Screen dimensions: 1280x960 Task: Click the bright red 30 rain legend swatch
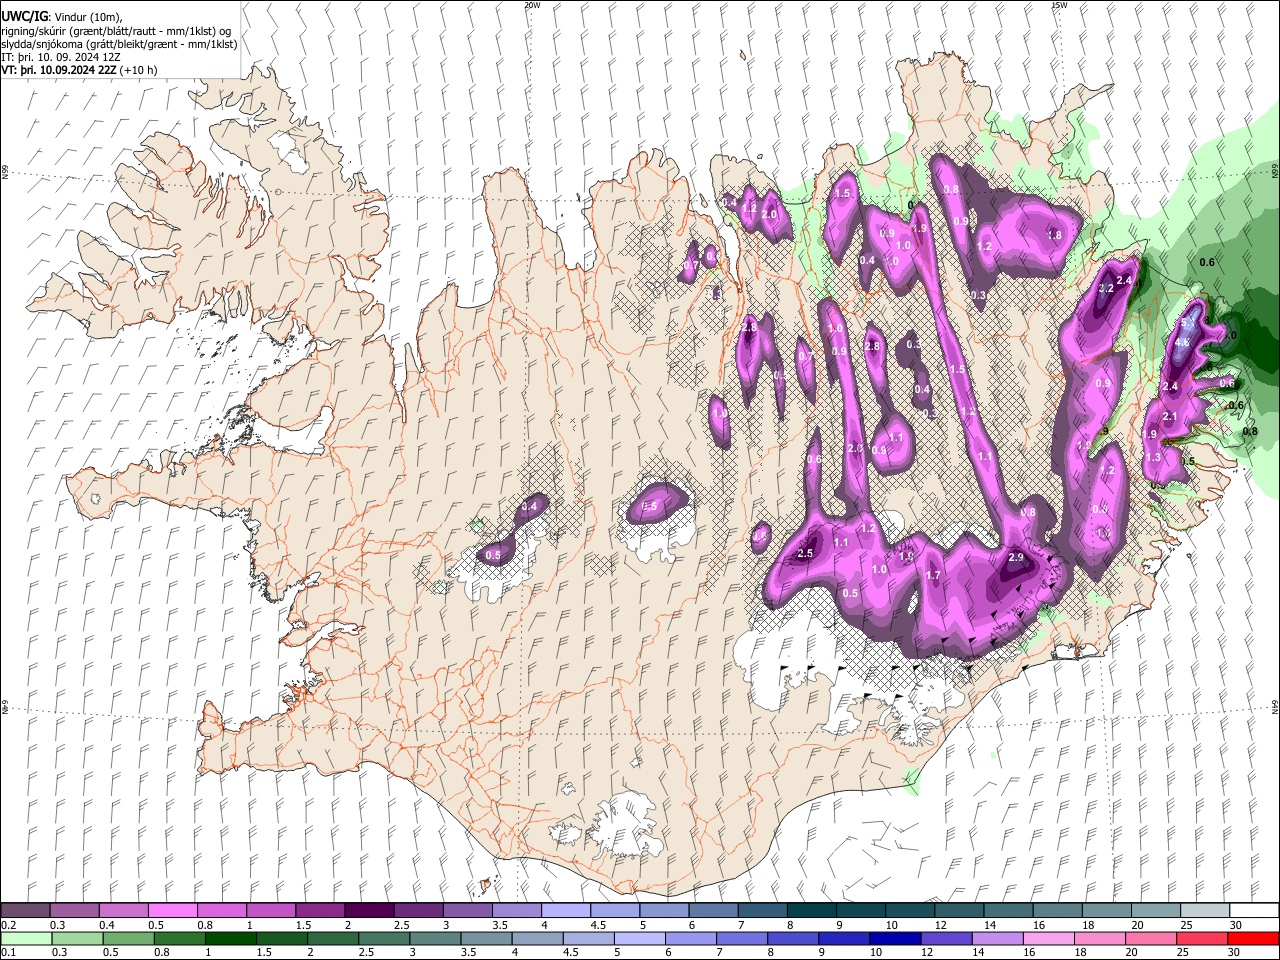click(1254, 938)
